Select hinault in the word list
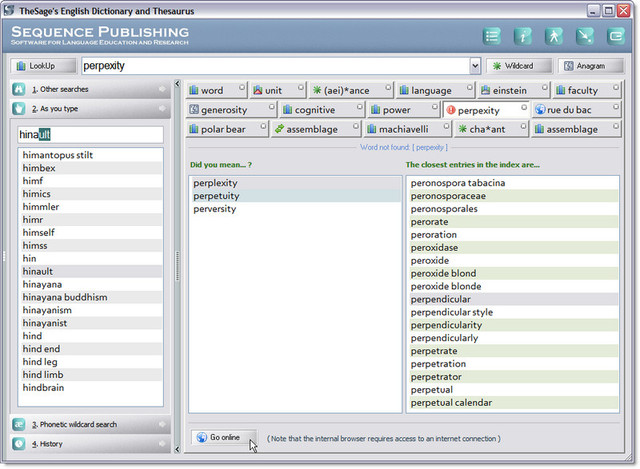640x469 pixels. pos(90,271)
